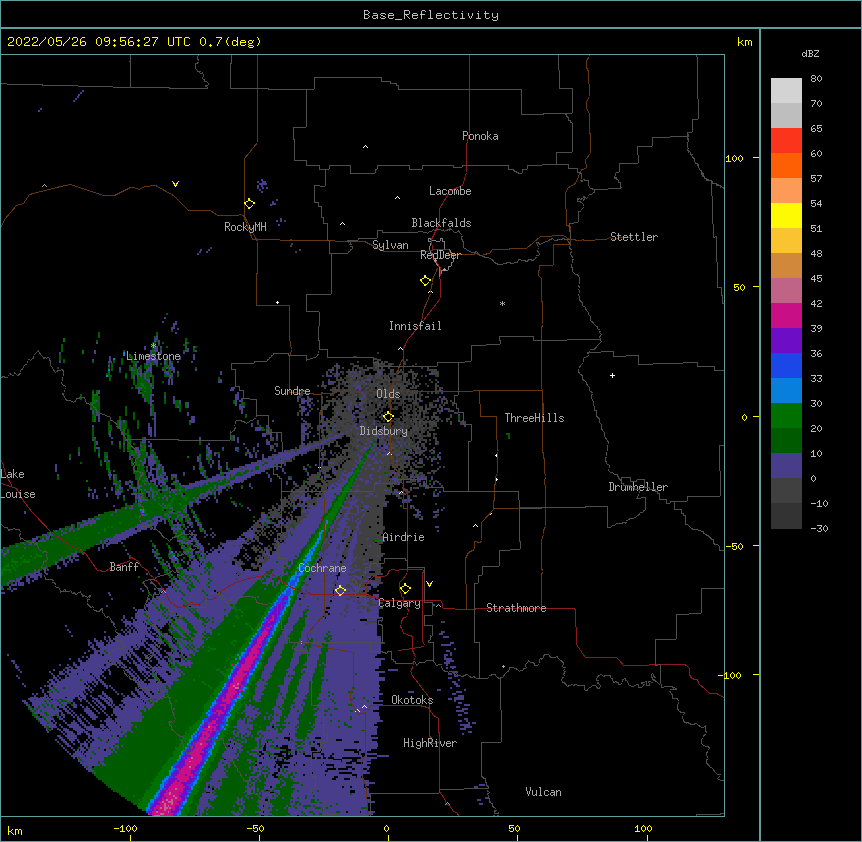Click the Sylvan map label
Image resolution: width=862 pixels, height=842 pixels.
click(390, 245)
